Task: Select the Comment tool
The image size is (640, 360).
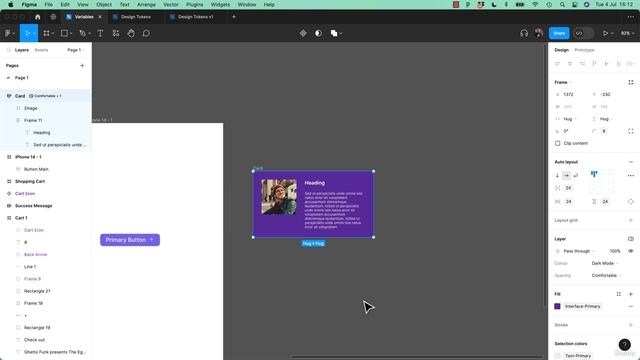Action: (146, 33)
